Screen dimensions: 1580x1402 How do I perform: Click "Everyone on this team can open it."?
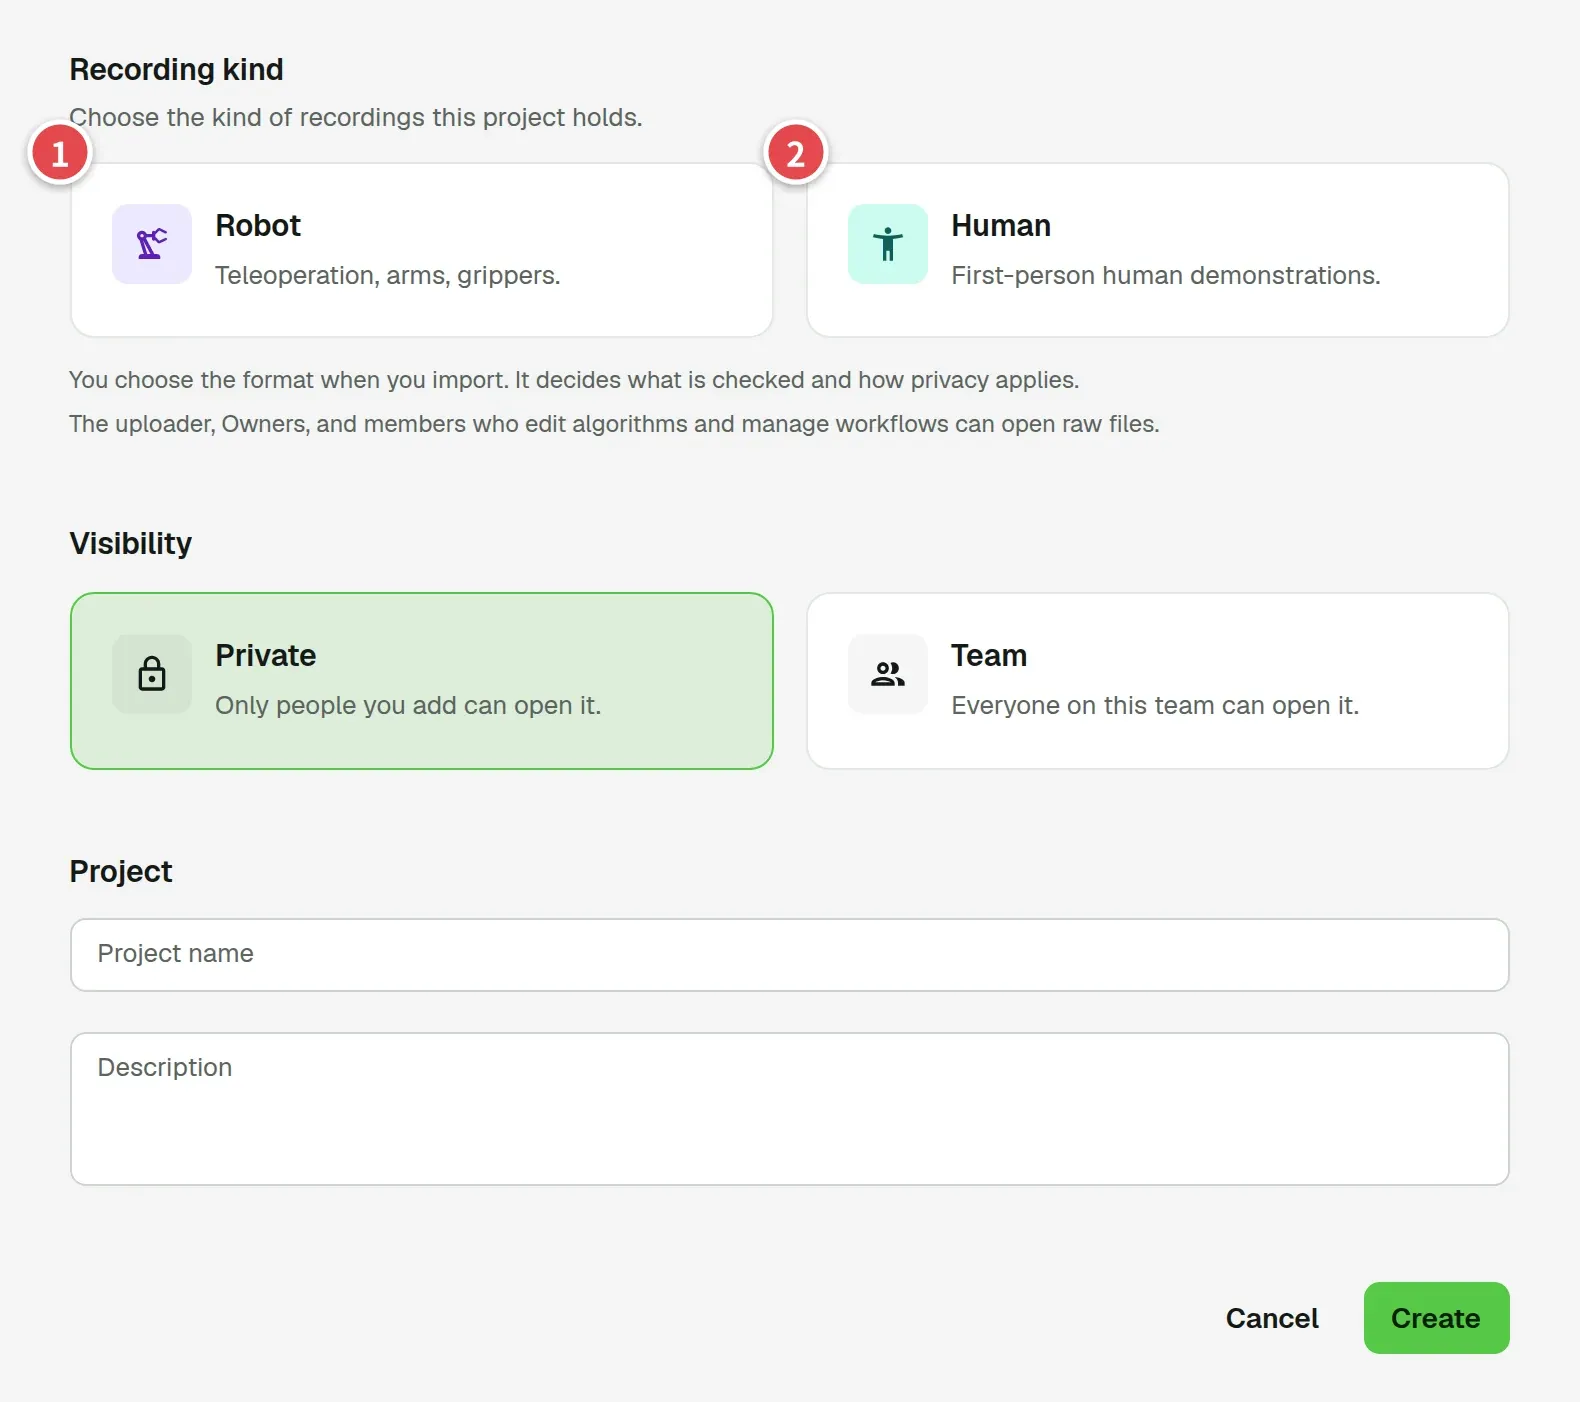[1155, 705]
